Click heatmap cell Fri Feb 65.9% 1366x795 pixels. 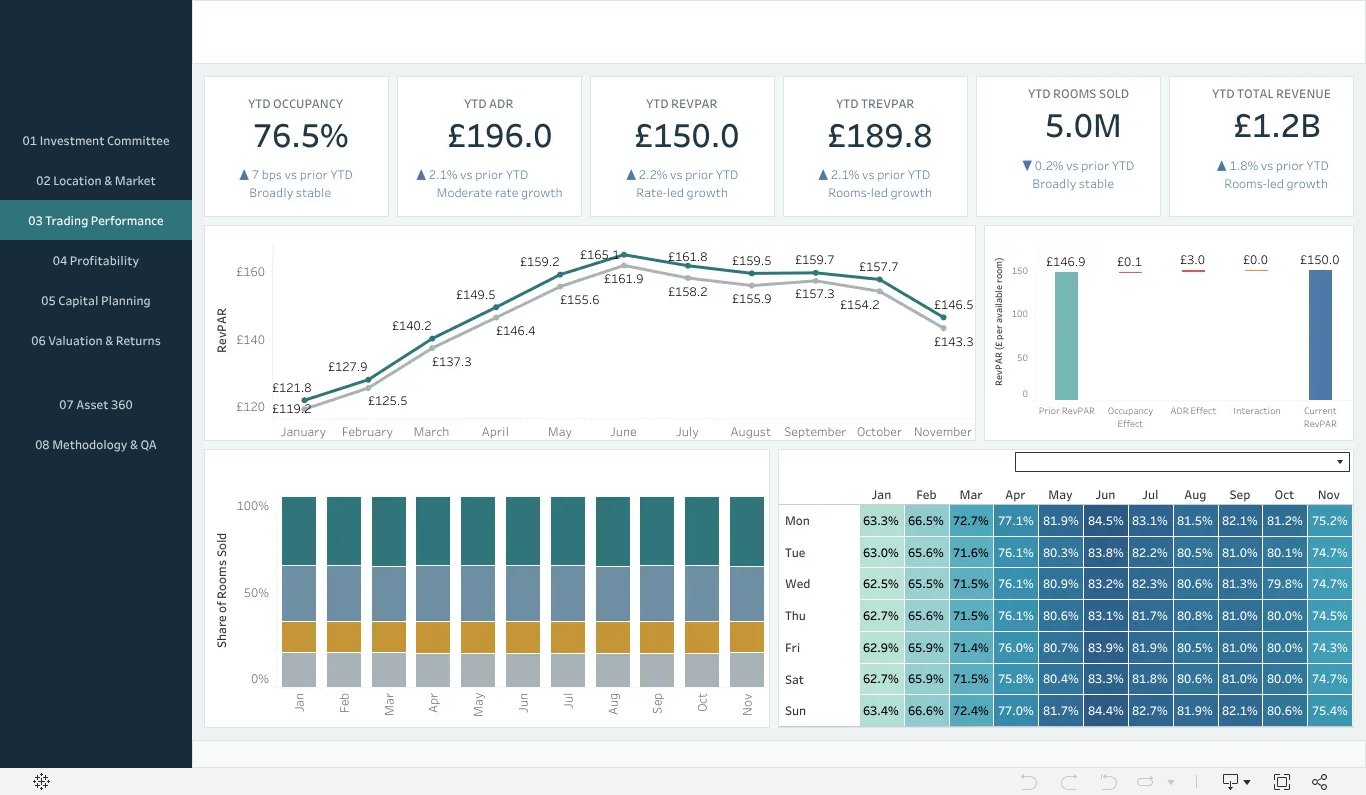(x=926, y=648)
